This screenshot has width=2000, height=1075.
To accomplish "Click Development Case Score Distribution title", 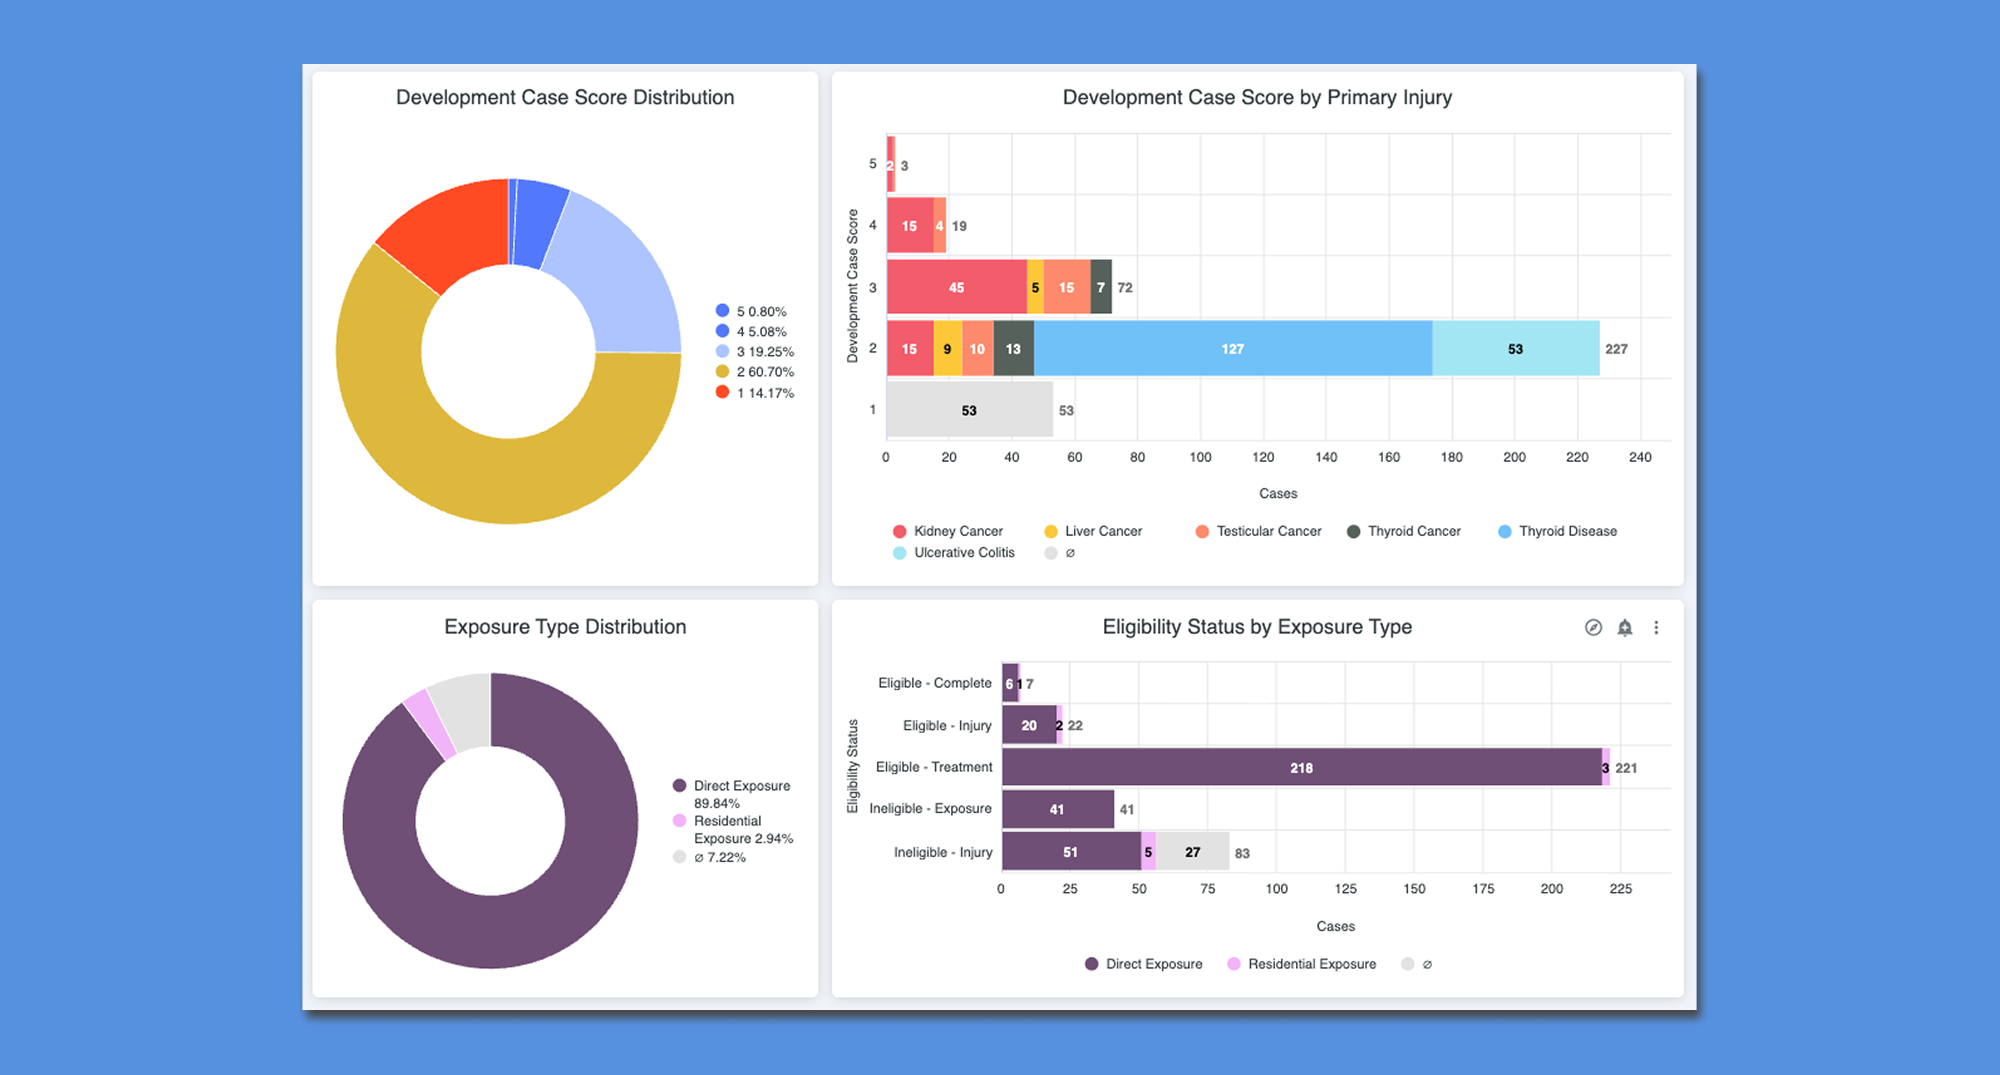I will tap(565, 97).
